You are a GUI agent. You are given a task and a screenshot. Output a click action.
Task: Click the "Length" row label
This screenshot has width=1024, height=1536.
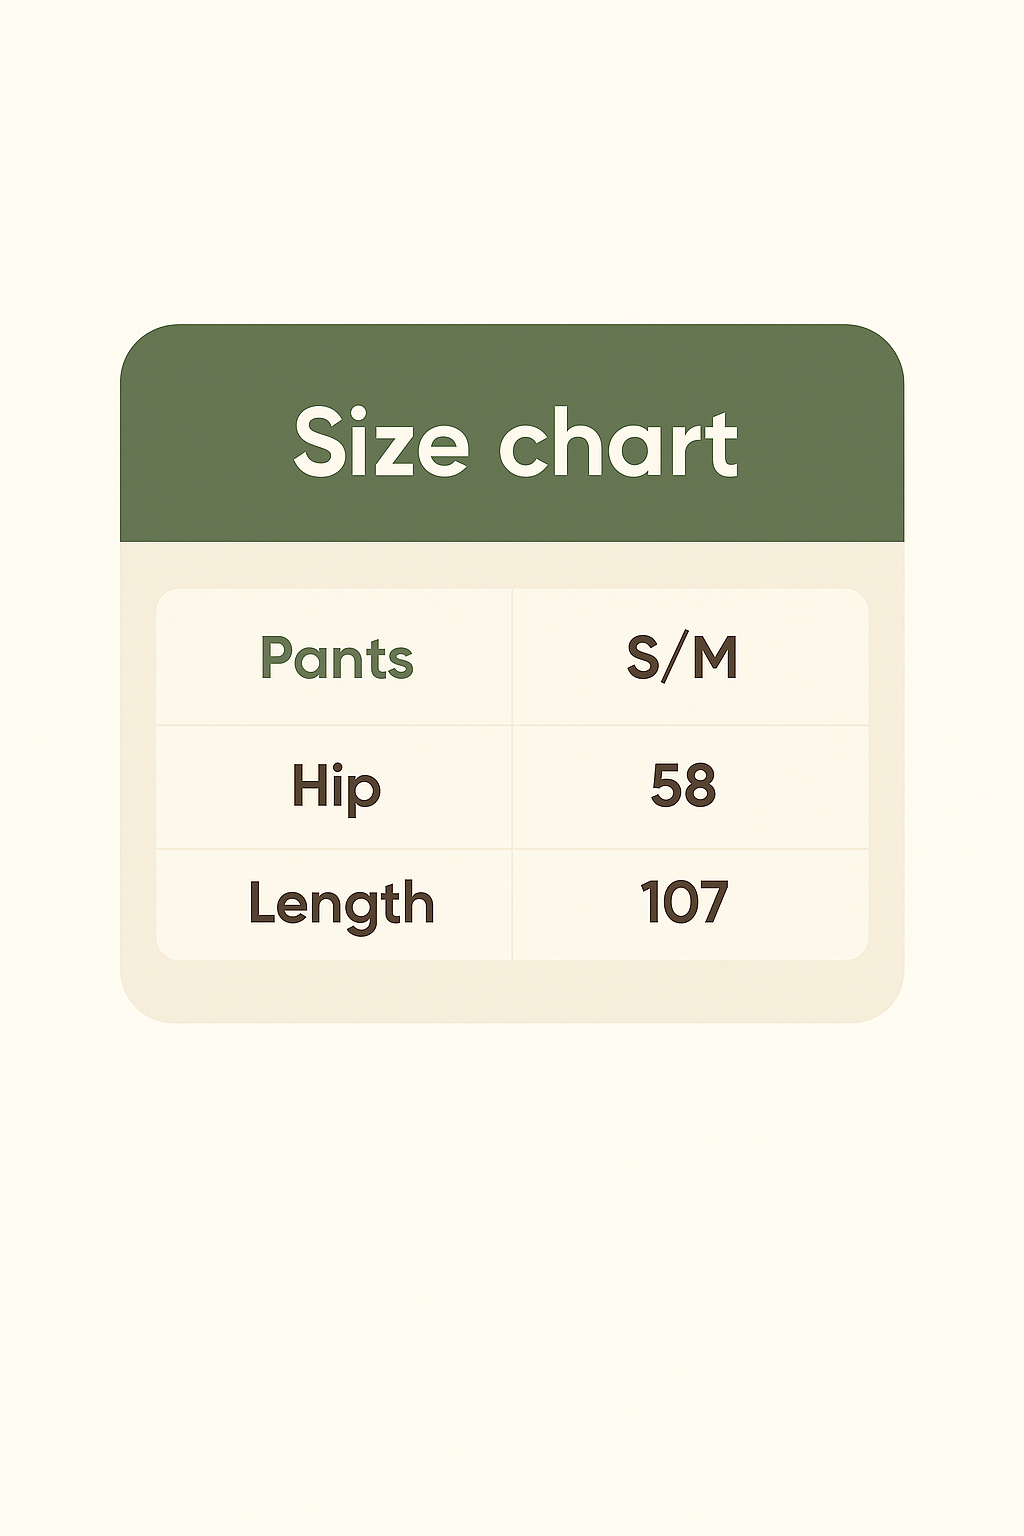(x=341, y=906)
